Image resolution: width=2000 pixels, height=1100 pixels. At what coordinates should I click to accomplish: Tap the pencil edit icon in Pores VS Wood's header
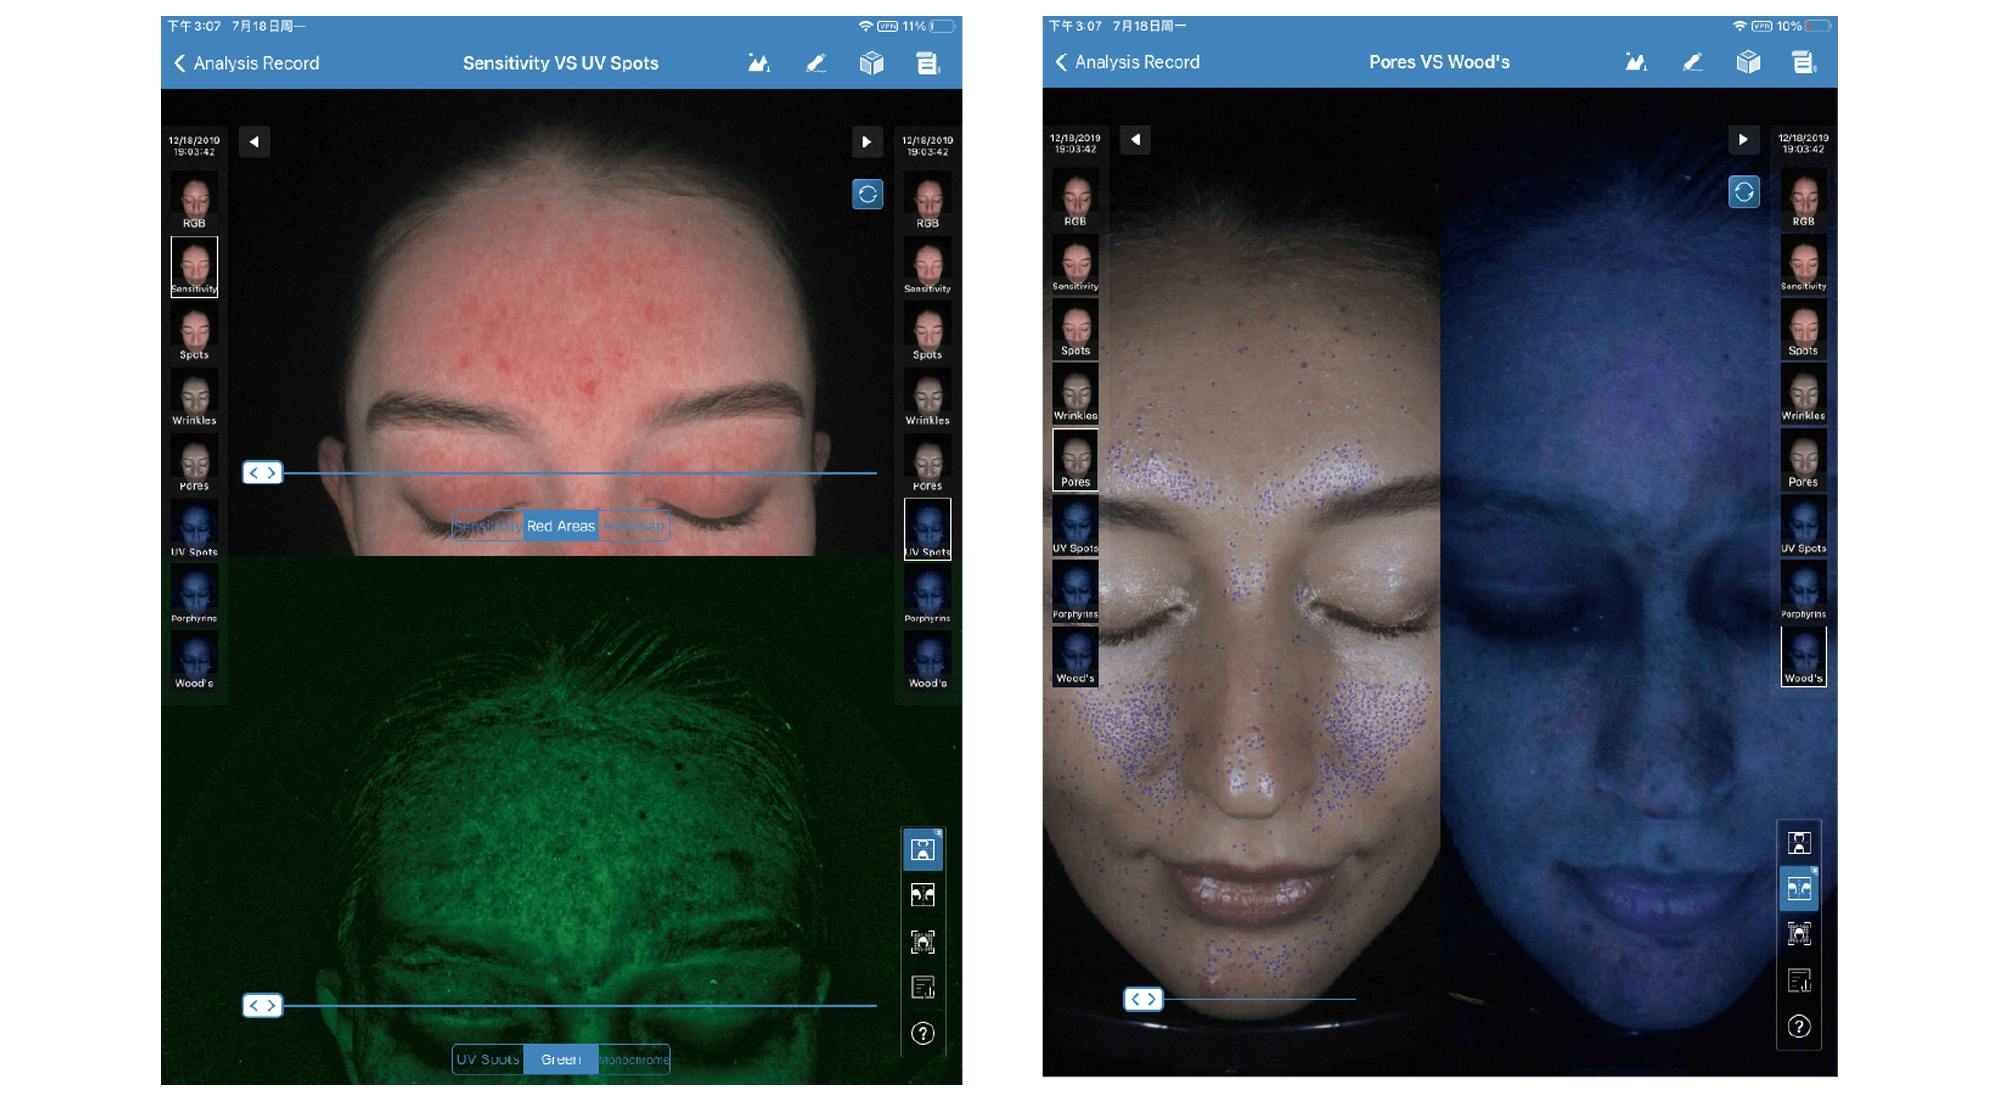(x=1692, y=62)
